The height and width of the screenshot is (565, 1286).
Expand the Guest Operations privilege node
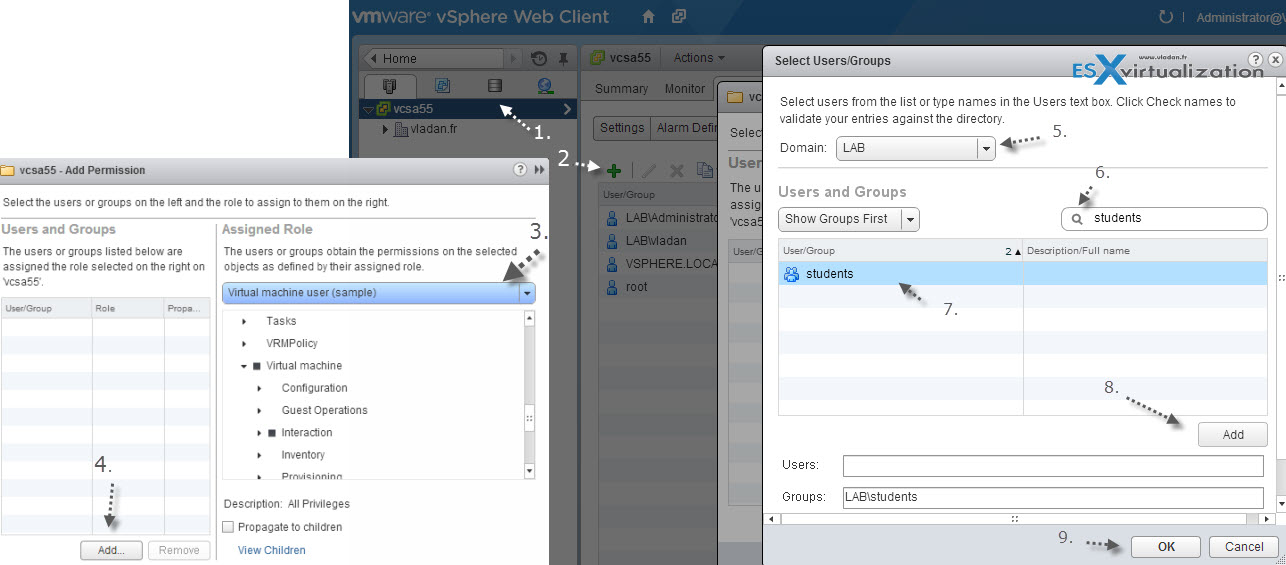[x=260, y=410]
